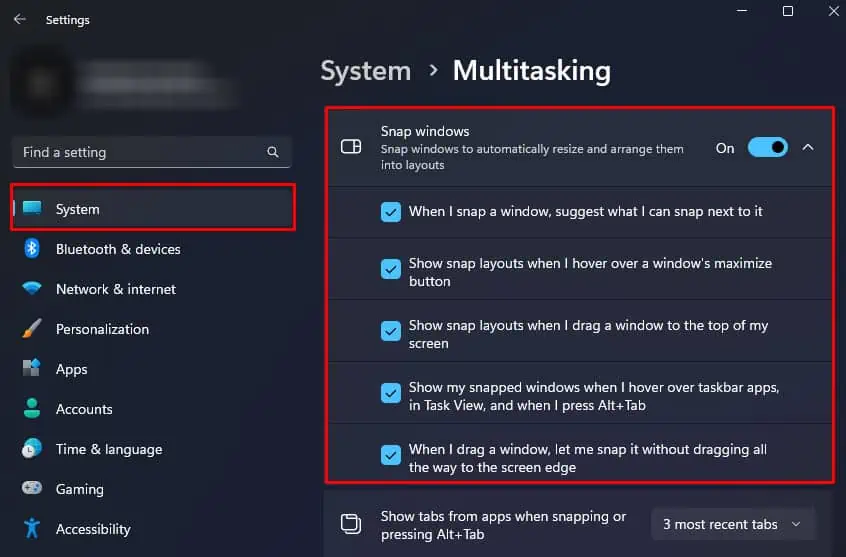Image resolution: width=846 pixels, height=557 pixels.
Task: Open Bluetooth & devices settings
Action: tap(118, 249)
